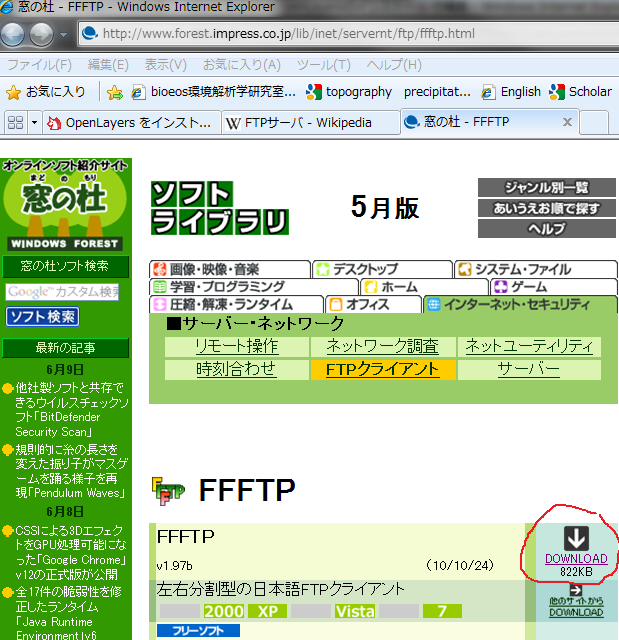Image resolution: width=619 pixels, height=640 pixels.
Task: Select the デスクトップ category tab
Action: 382,269
